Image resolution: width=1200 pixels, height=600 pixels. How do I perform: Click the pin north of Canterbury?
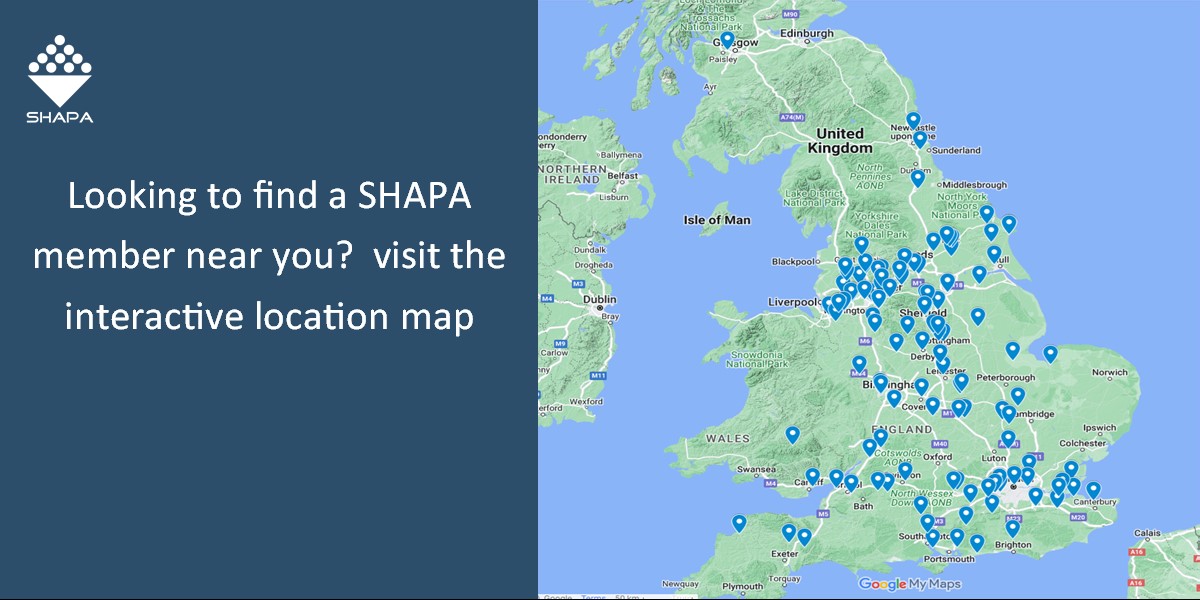pos(1093,489)
